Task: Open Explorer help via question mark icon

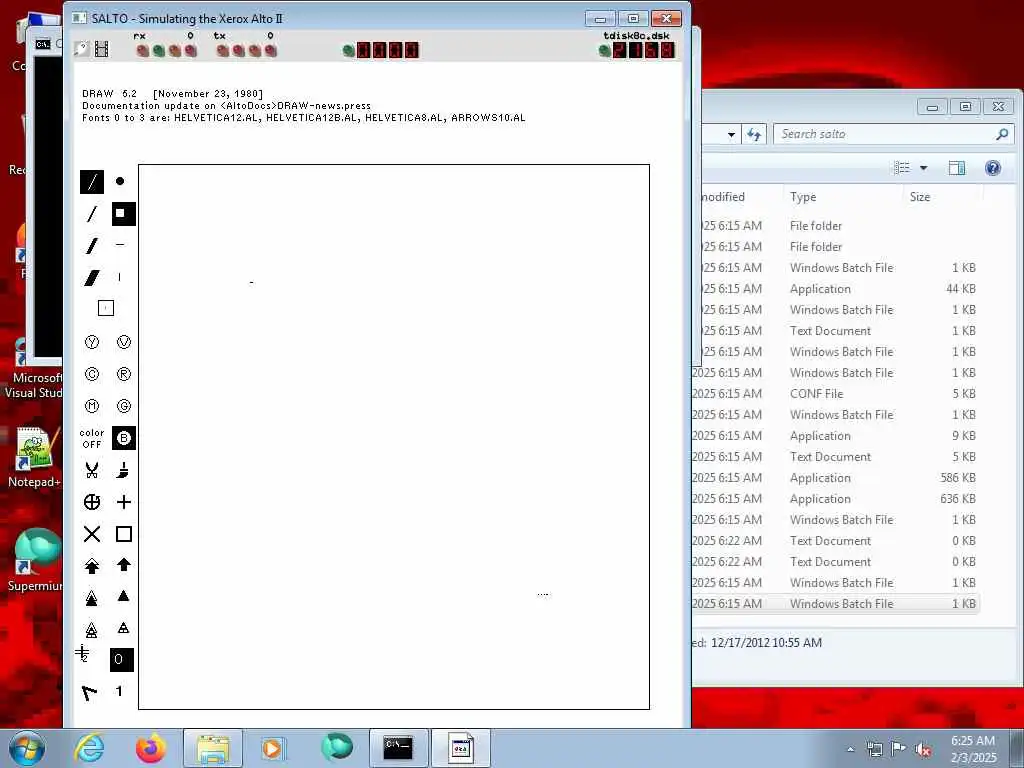Action: click(x=993, y=168)
